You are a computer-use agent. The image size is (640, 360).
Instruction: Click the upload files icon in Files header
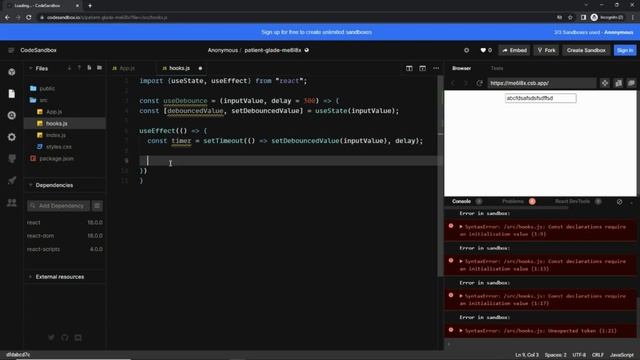(79, 68)
